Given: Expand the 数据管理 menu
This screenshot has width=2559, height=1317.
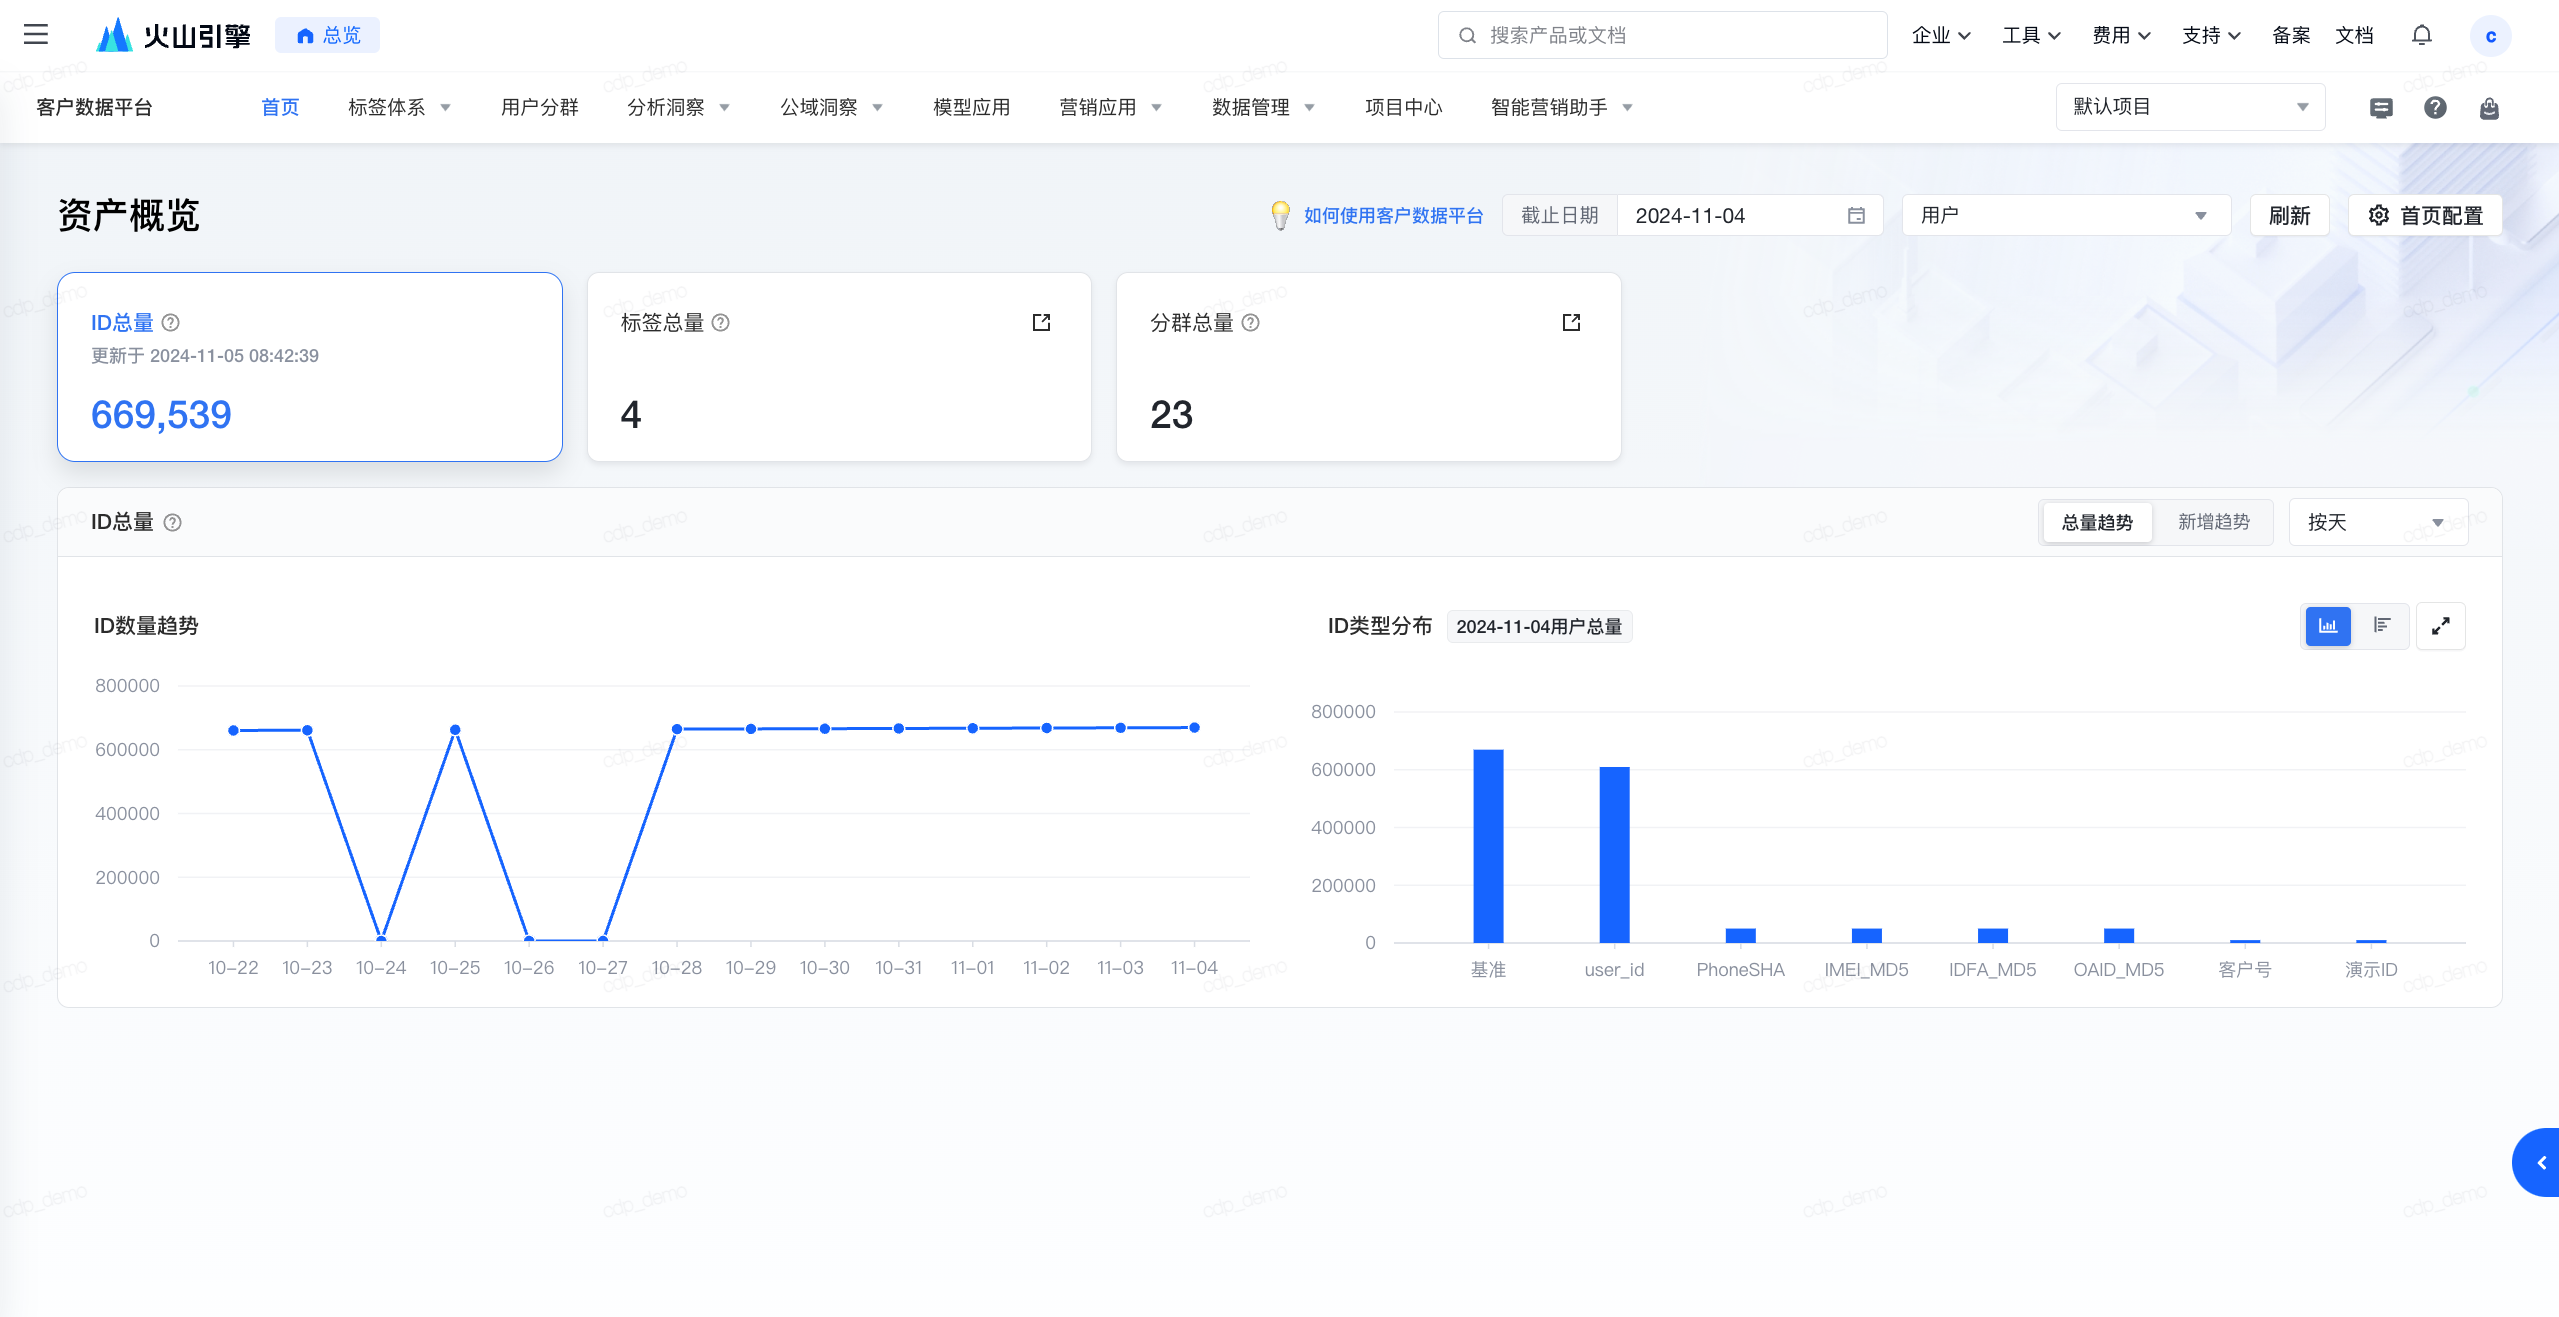Looking at the screenshot, I should tap(1263, 107).
